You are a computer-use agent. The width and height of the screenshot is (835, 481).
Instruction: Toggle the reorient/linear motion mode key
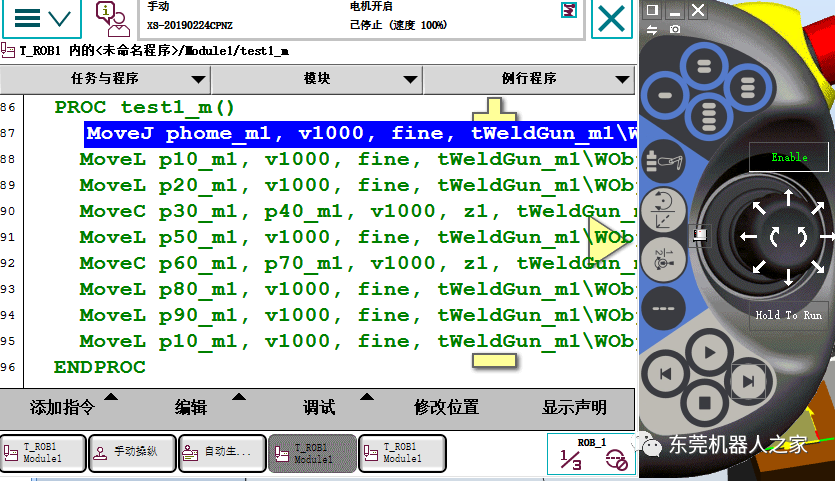661,208
